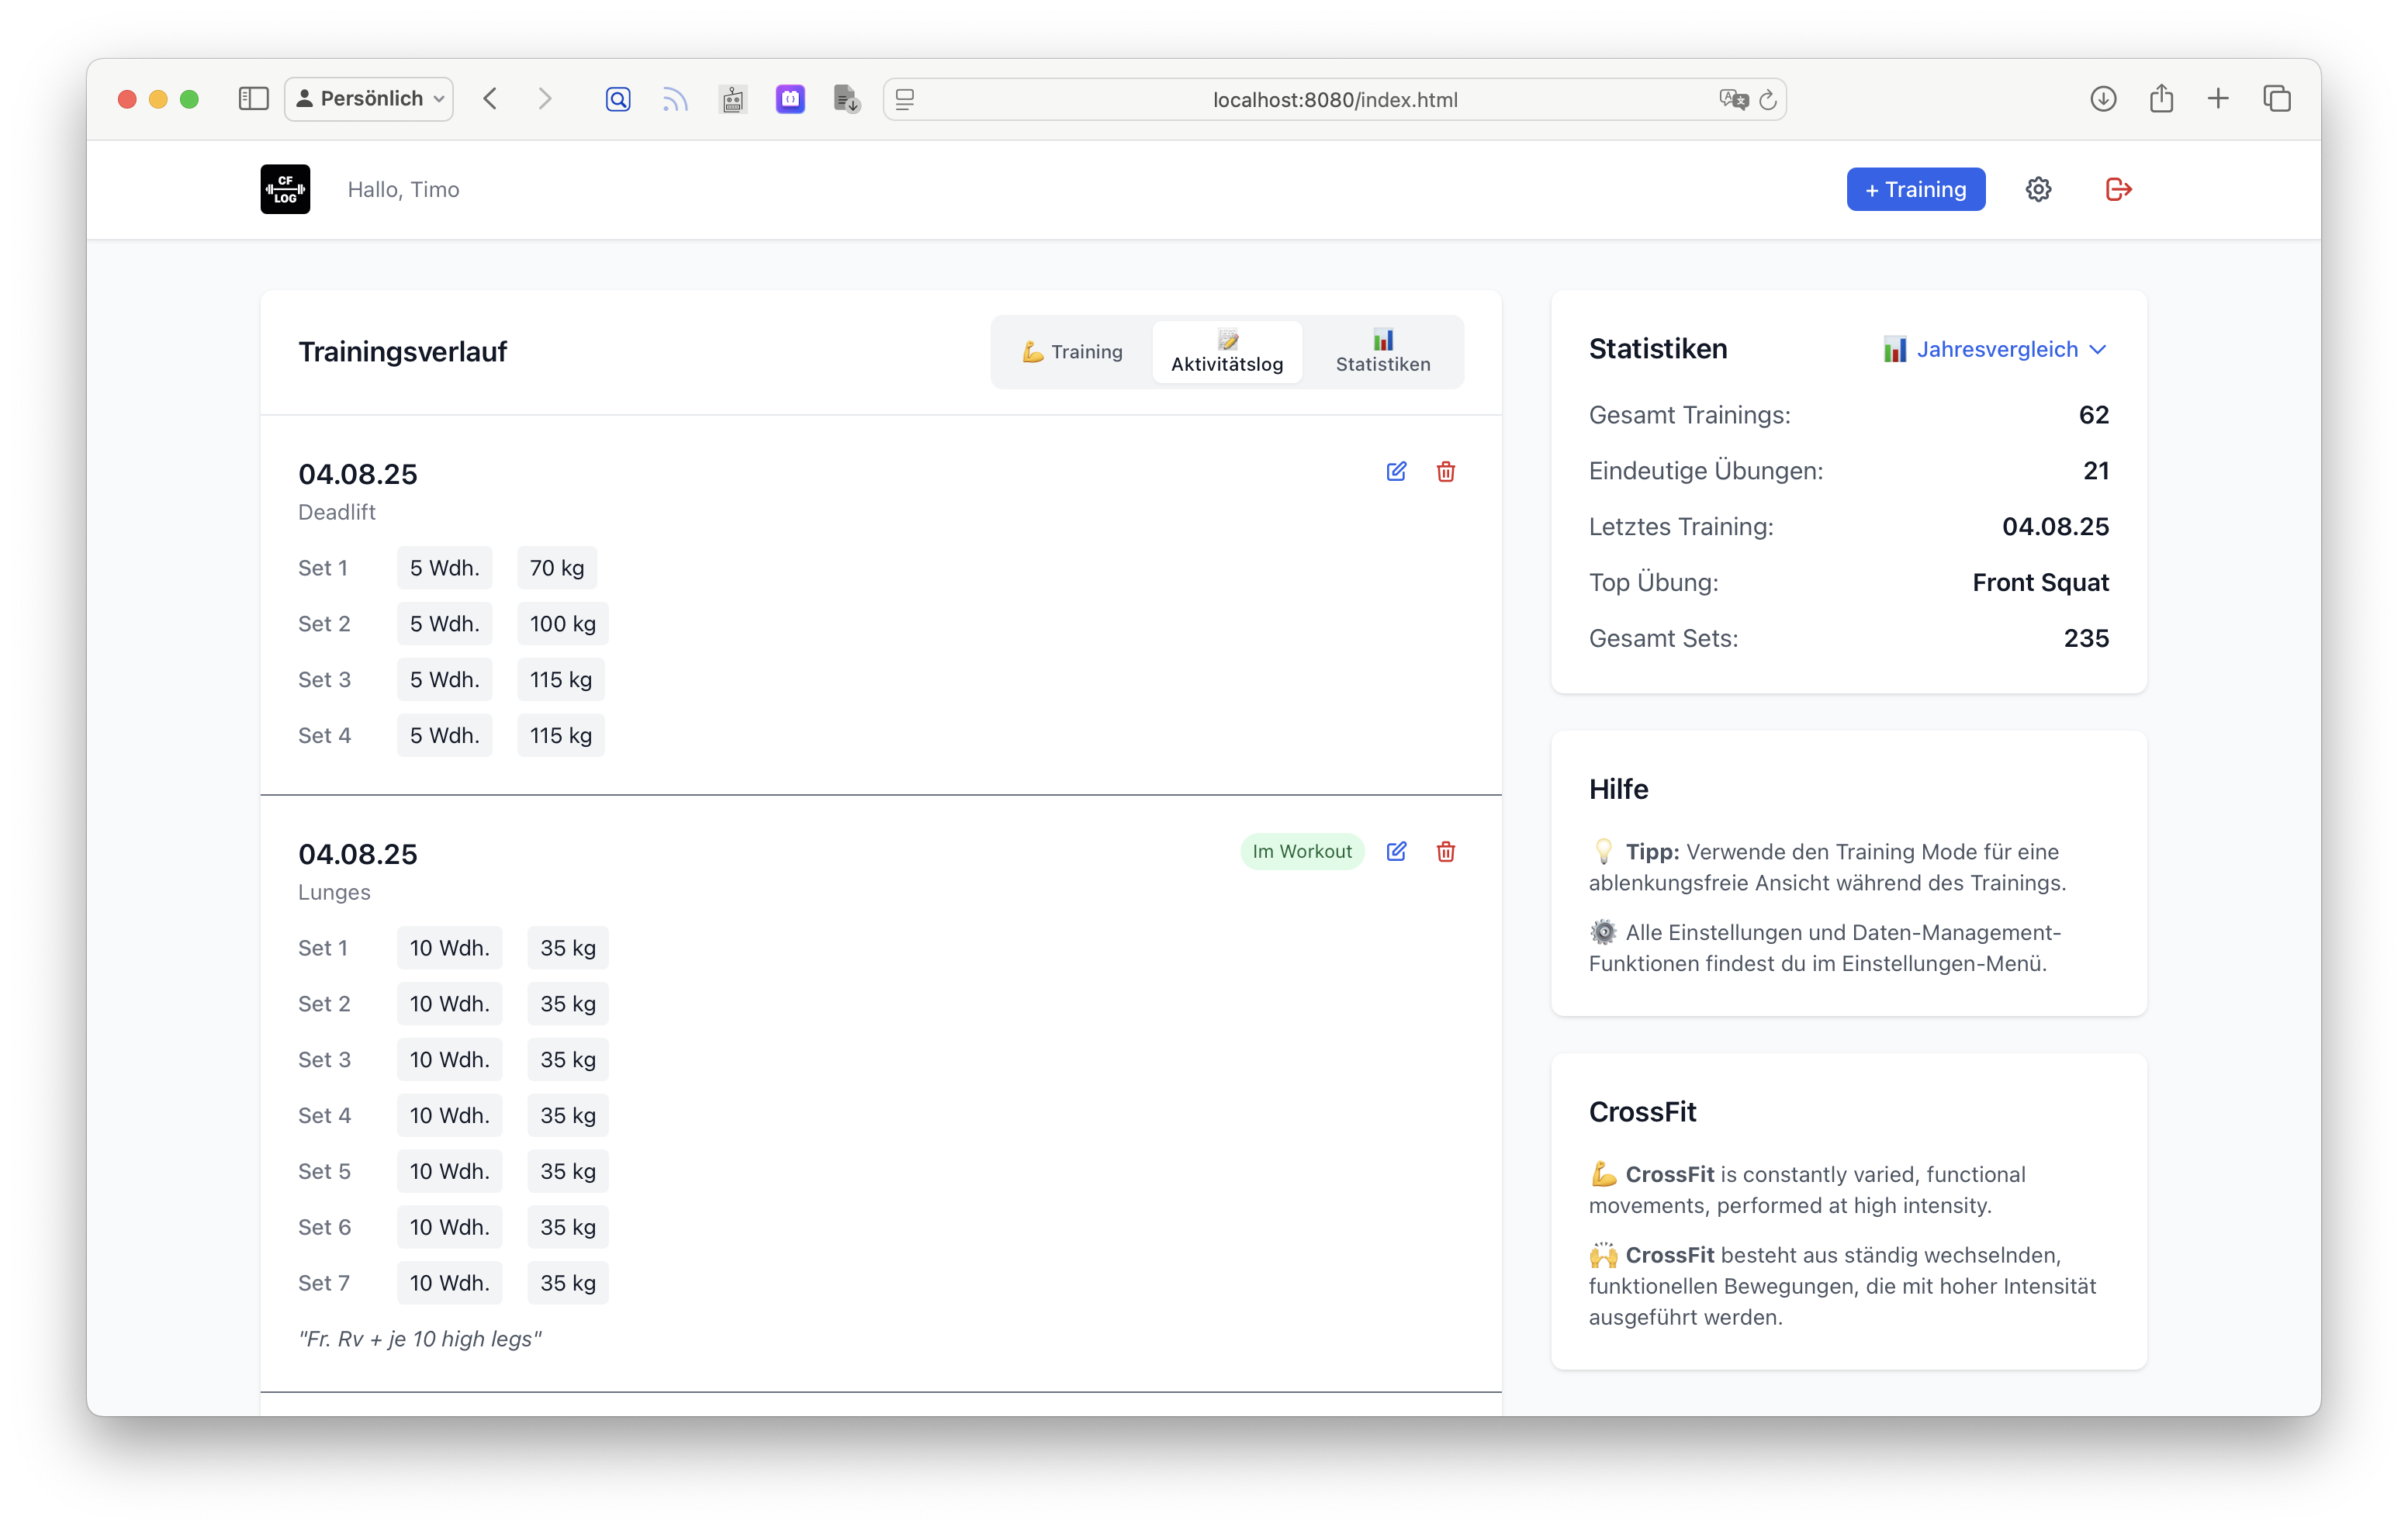The image size is (2408, 1531).
Task: Open settings via the gear icon
Action: pos(2038,189)
